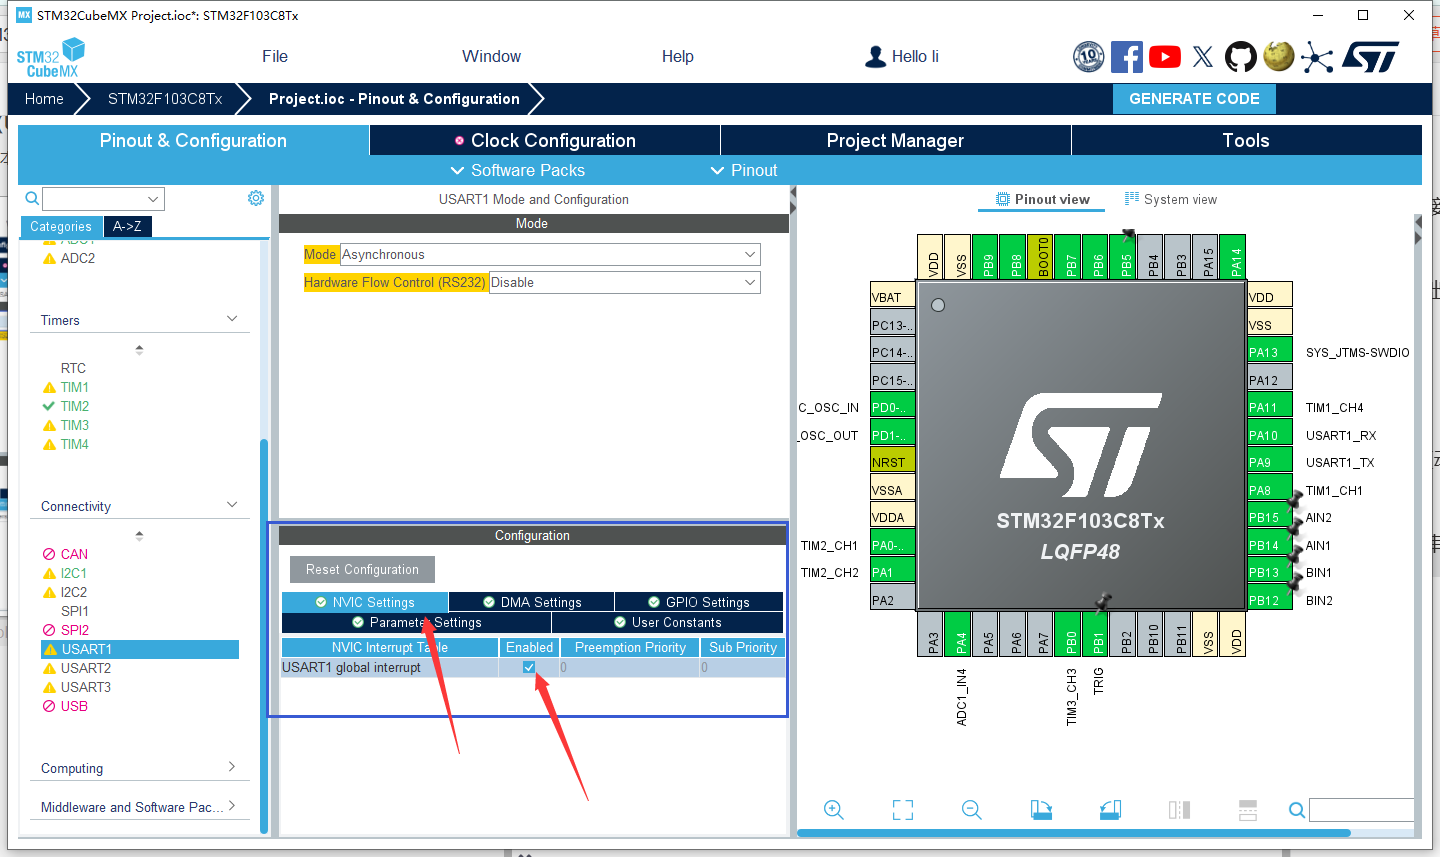Click the user account icon beside Hello li
Viewport: 1440px width, 857px height.
[x=875, y=57]
